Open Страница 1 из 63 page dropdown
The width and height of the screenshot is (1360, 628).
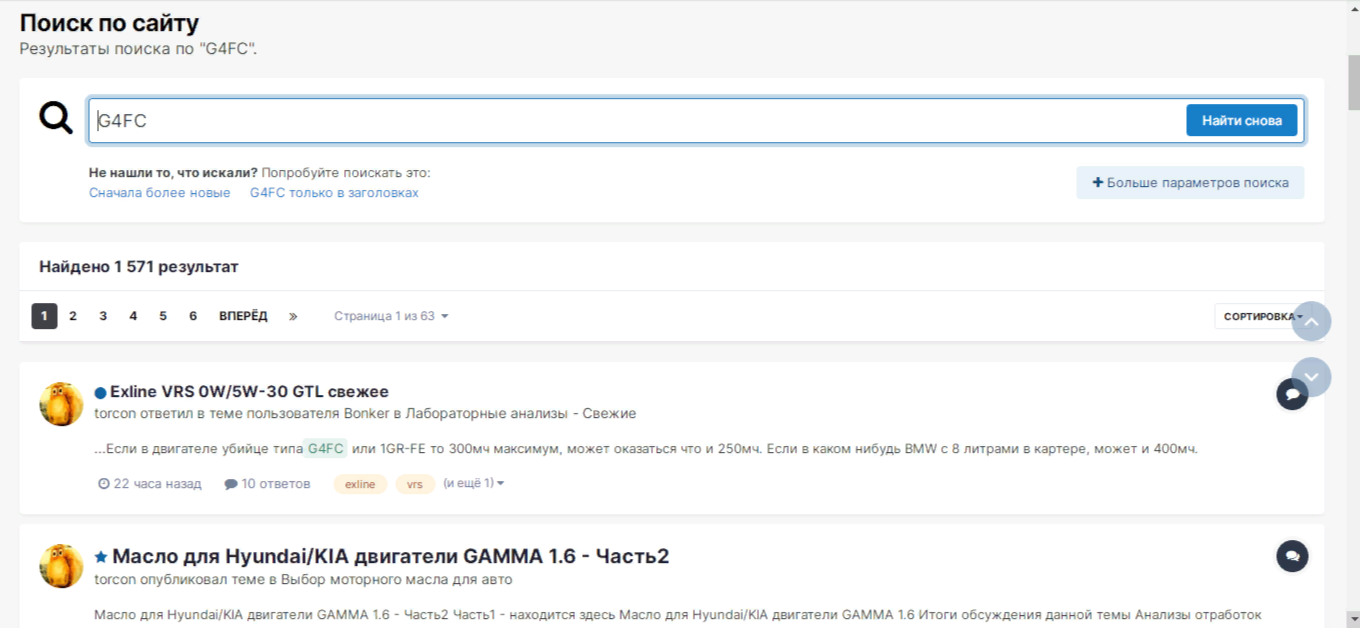391,316
